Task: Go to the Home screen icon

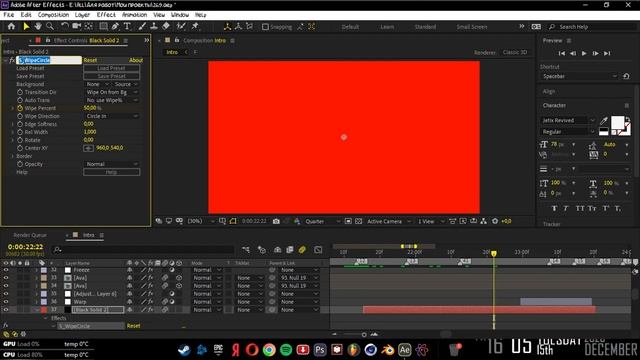Action: pyautogui.click(x=11, y=27)
